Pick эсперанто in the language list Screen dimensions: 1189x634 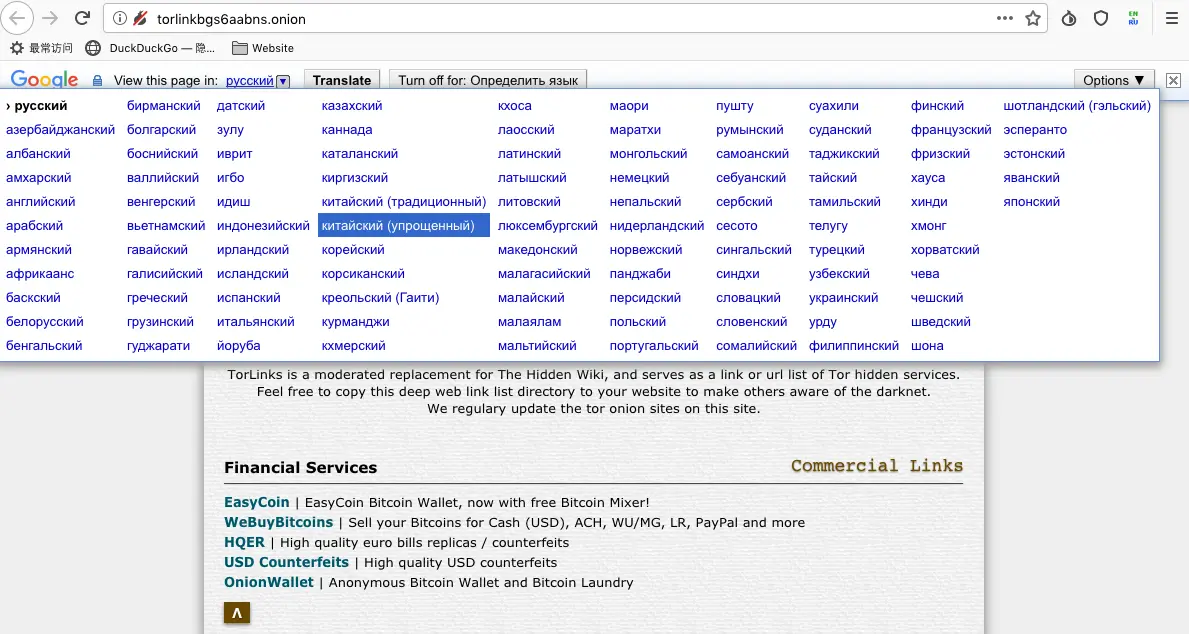(x=1035, y=130)
